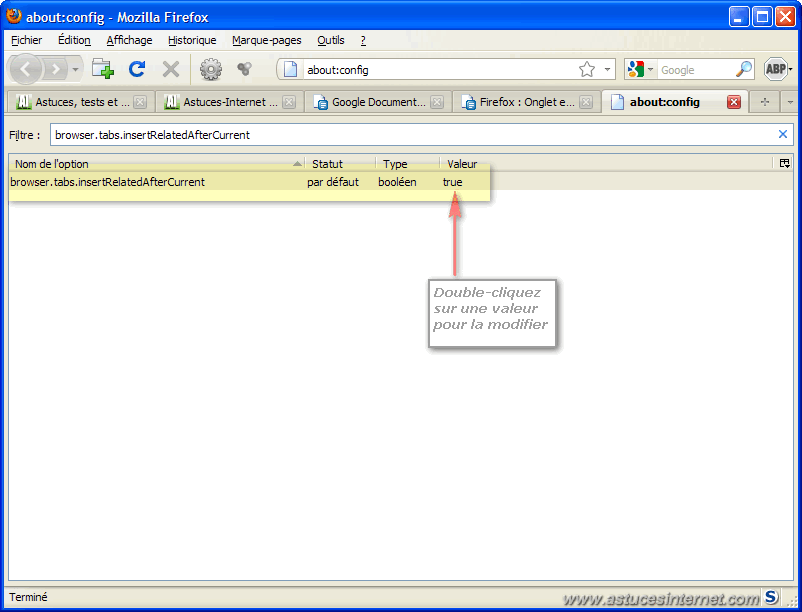802x612 pixels.
Task: Open the Historique menu
Action: click(192, 40)
